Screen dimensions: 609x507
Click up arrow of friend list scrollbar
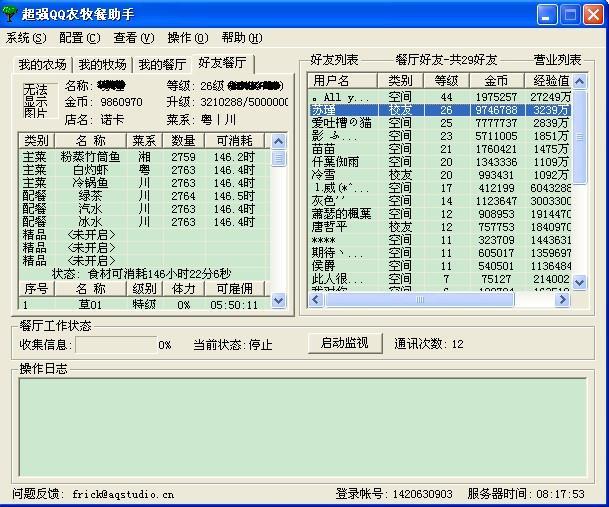tap(579, 81)
